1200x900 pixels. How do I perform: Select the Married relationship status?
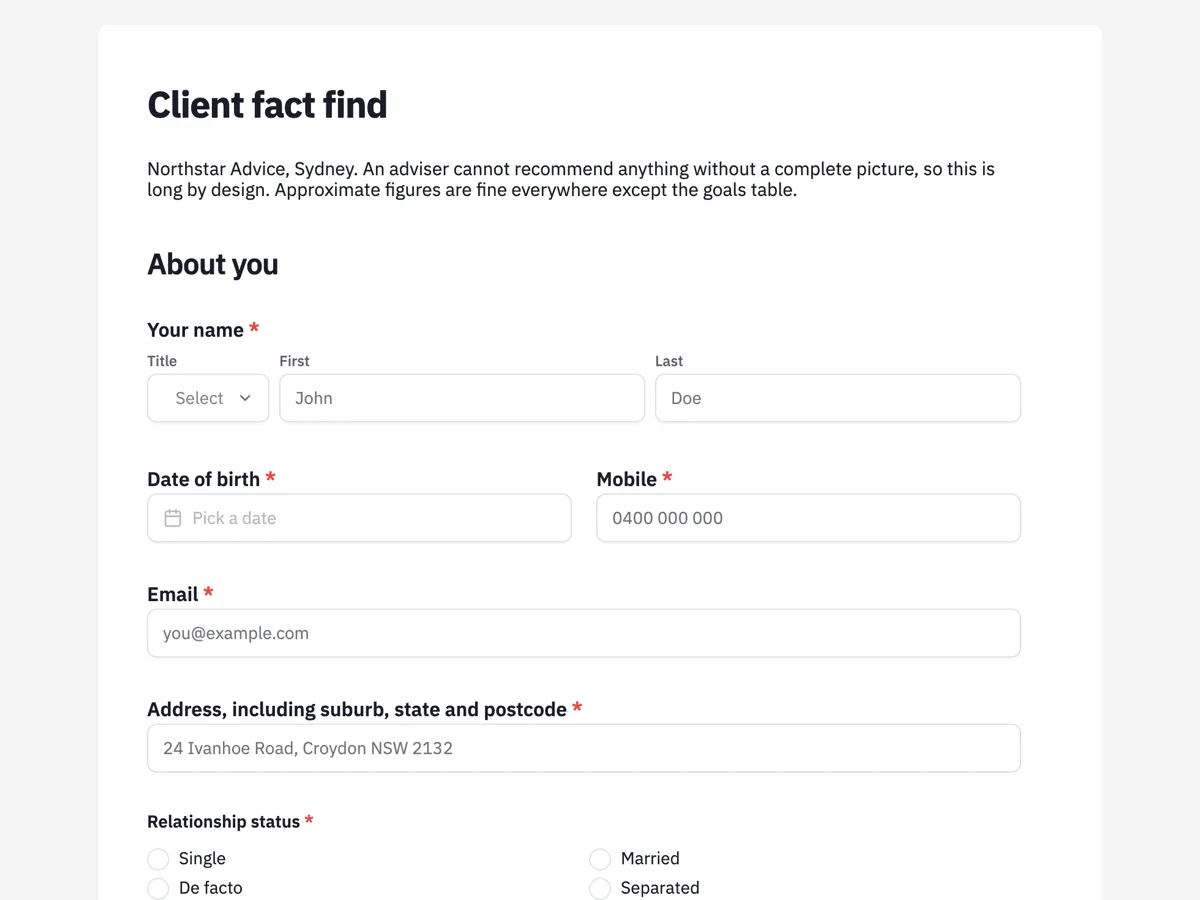pyautogui.click(x=600, y=859)
